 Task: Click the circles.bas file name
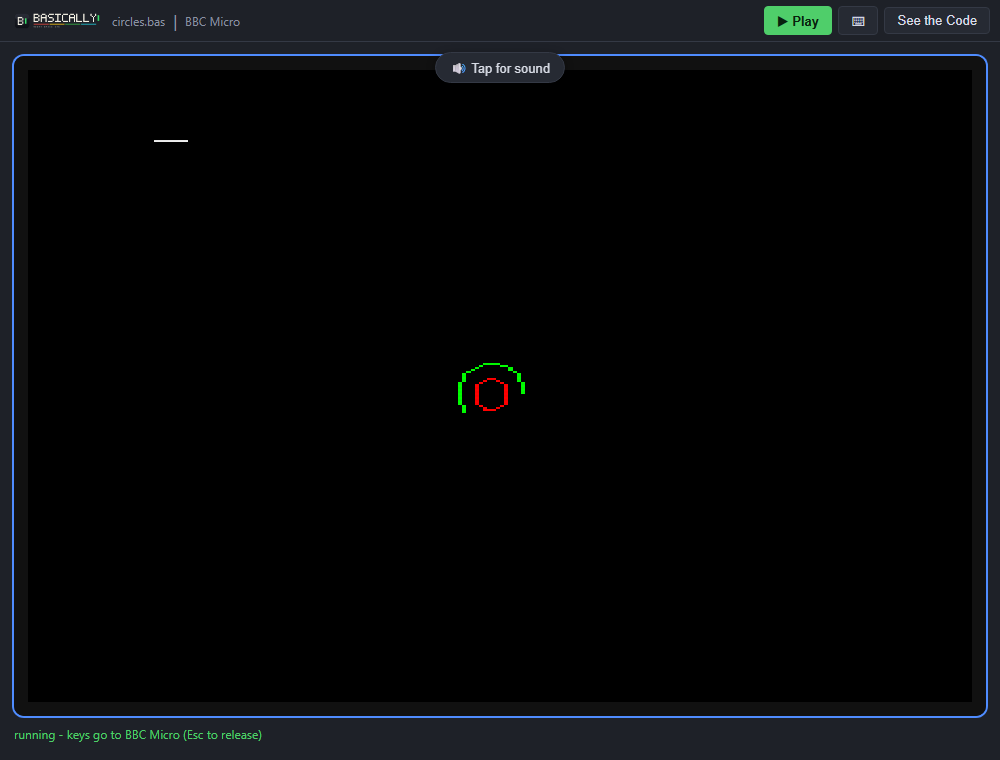138,22
